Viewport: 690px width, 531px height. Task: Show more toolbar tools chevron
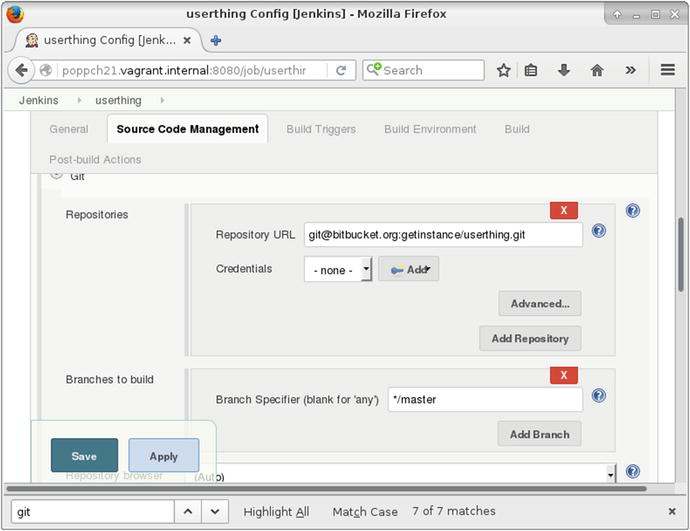(630, 70)
